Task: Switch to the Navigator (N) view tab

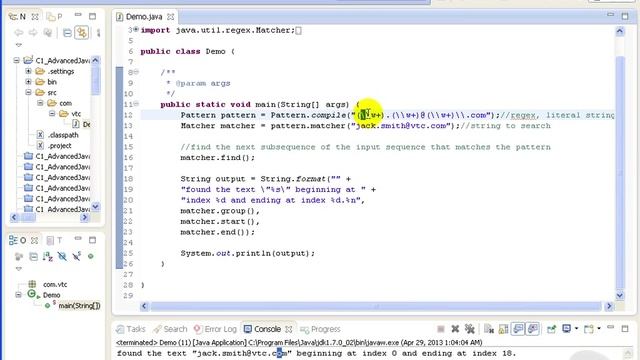Action: point(18,17)
